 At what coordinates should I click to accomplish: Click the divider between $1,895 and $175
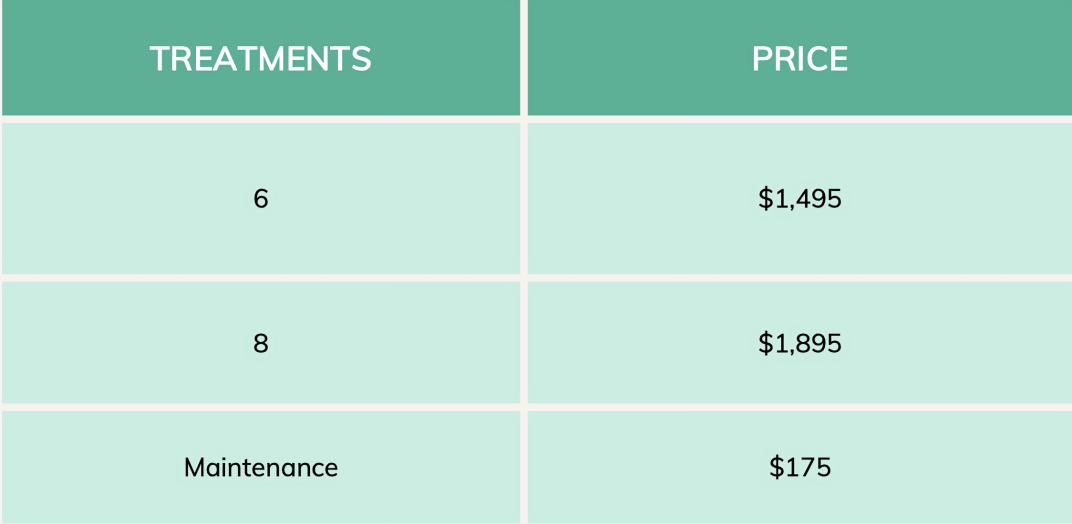click(799, 407)
